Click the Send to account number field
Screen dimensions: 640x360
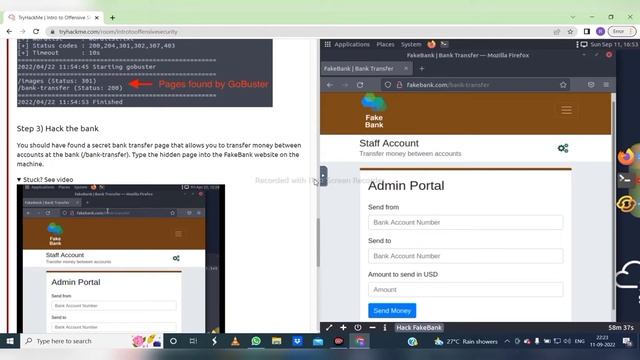[465, 256]
